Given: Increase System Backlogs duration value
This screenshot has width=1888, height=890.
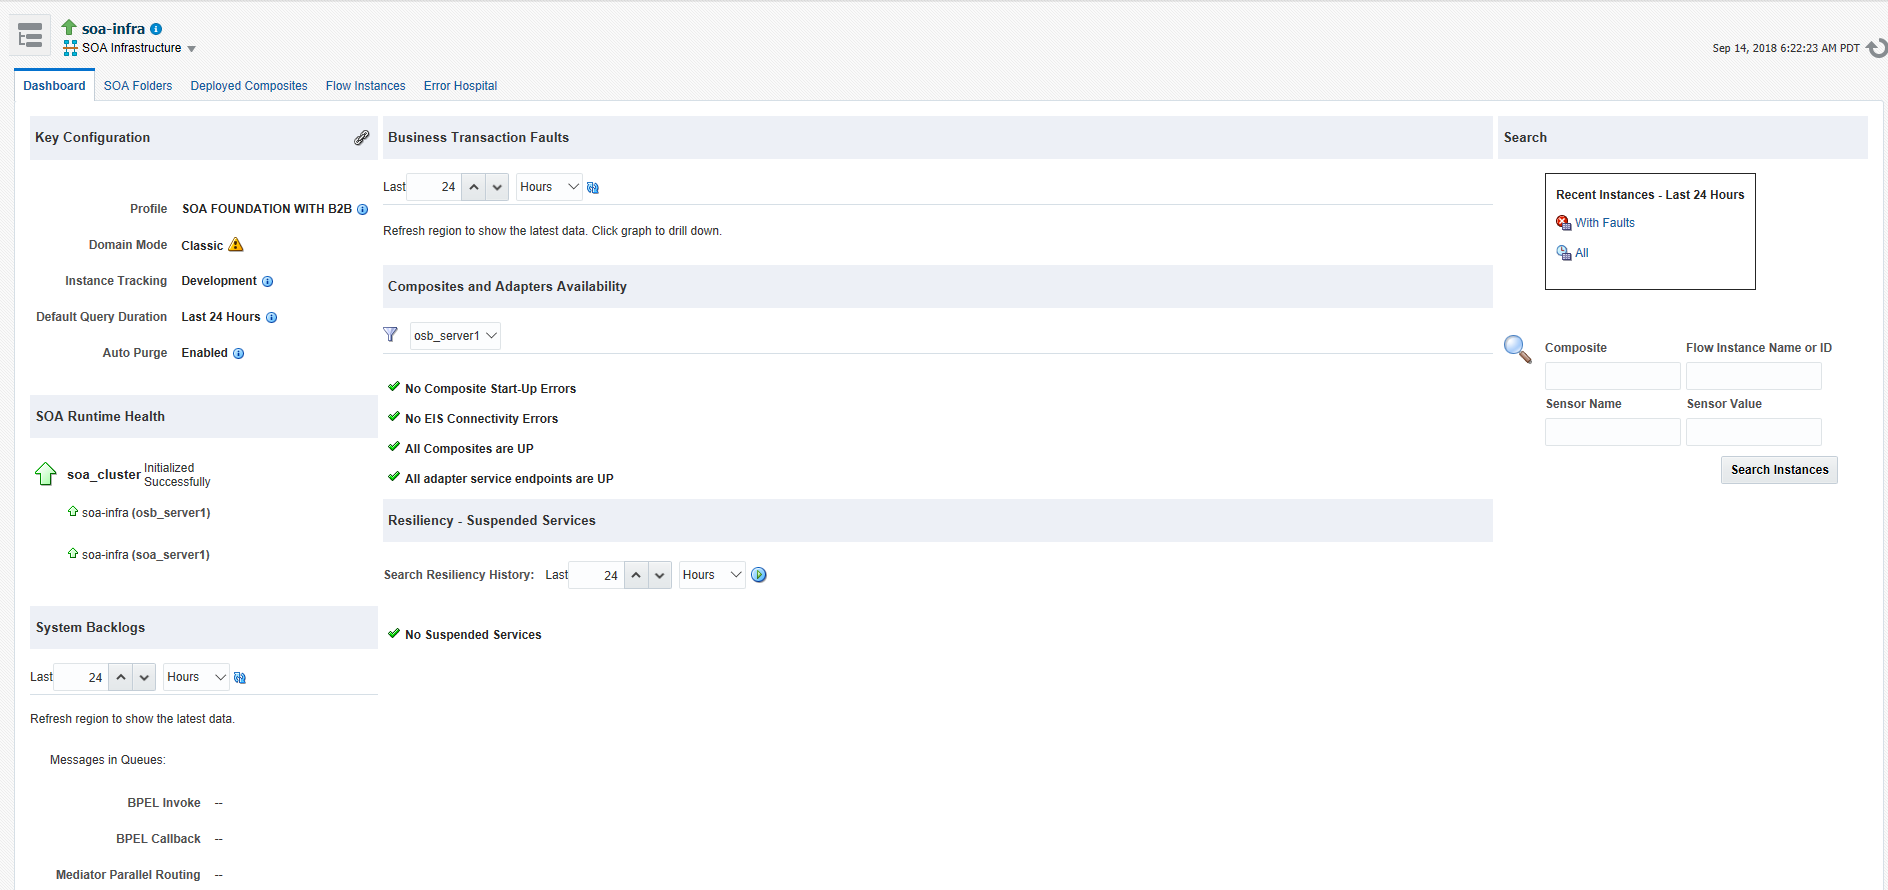Looking at the screenshot, I should (121, 677).
